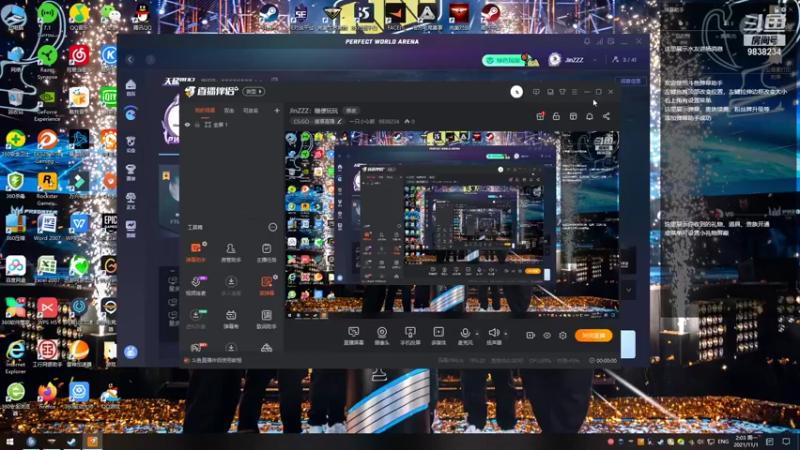Add a new scene with the plus
This screenshot has width=800, height=450.
click(x=277, y=110)
